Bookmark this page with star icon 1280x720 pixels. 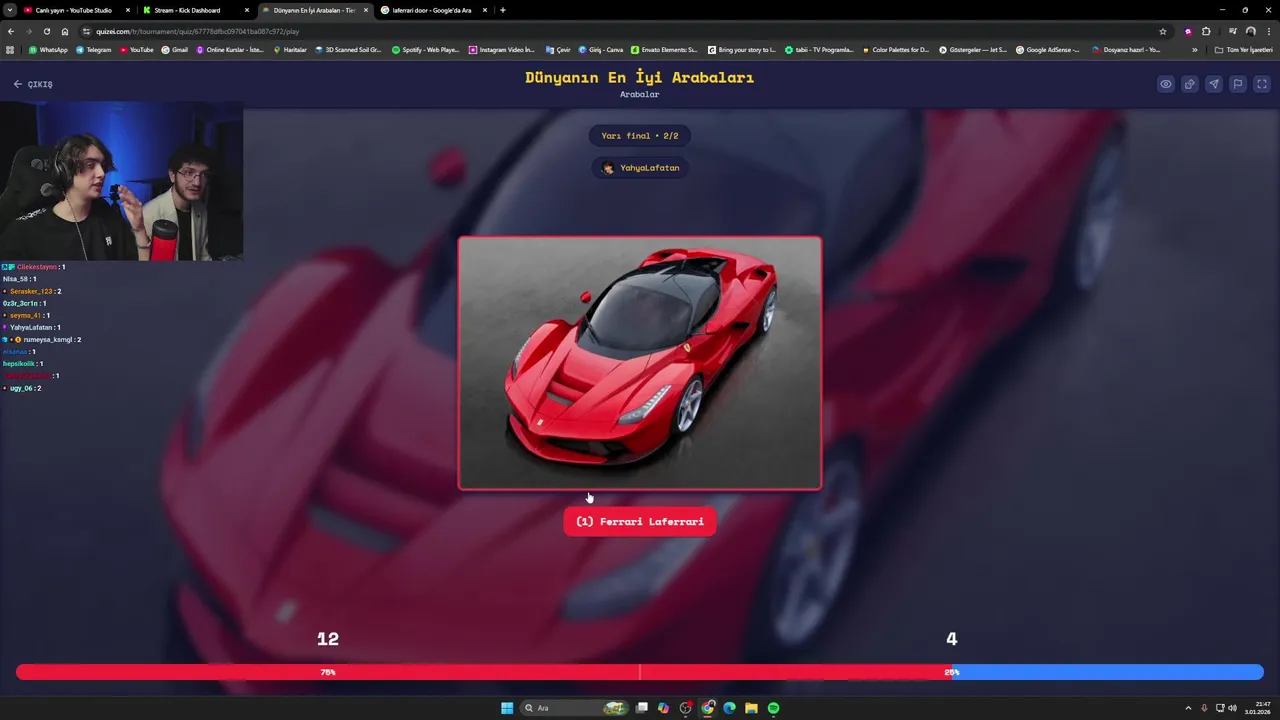coord(1163,31)
